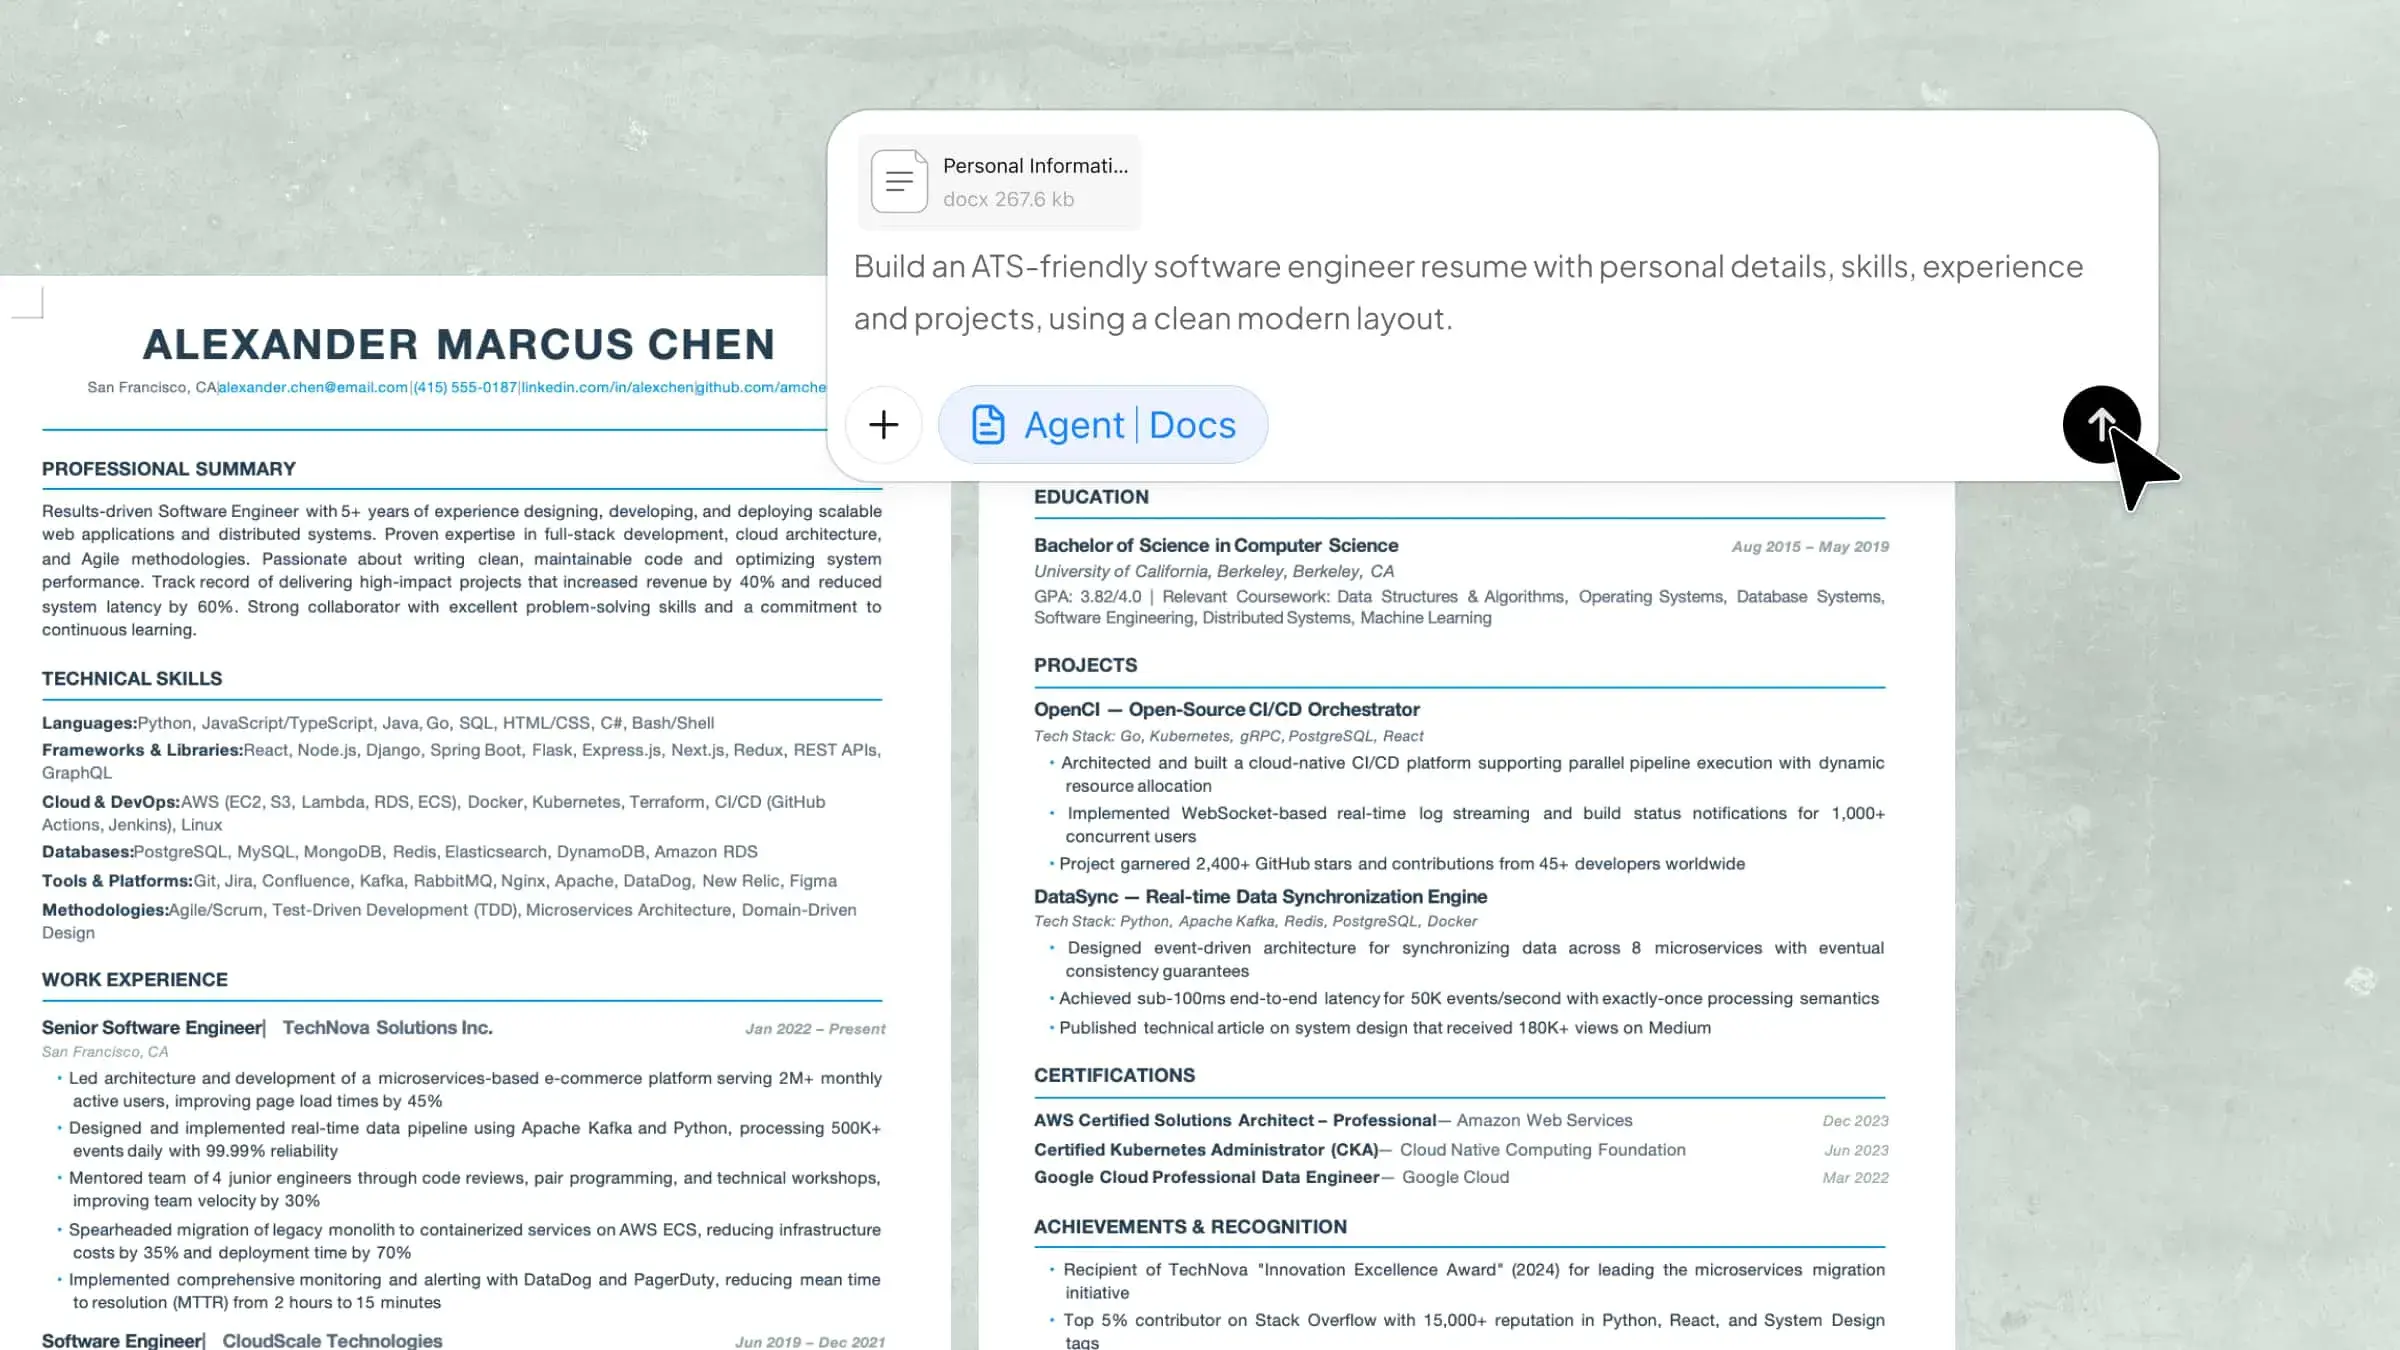Click the Education section heading
Image resolution: width=2400 pixels, height=1350 pixels.
1091,497
